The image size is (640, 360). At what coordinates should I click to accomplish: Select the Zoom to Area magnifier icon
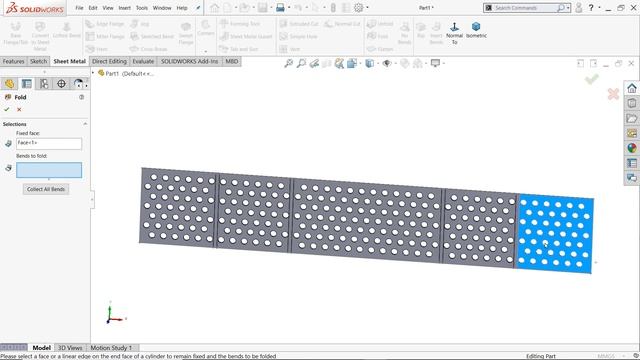tap(301, 63)
